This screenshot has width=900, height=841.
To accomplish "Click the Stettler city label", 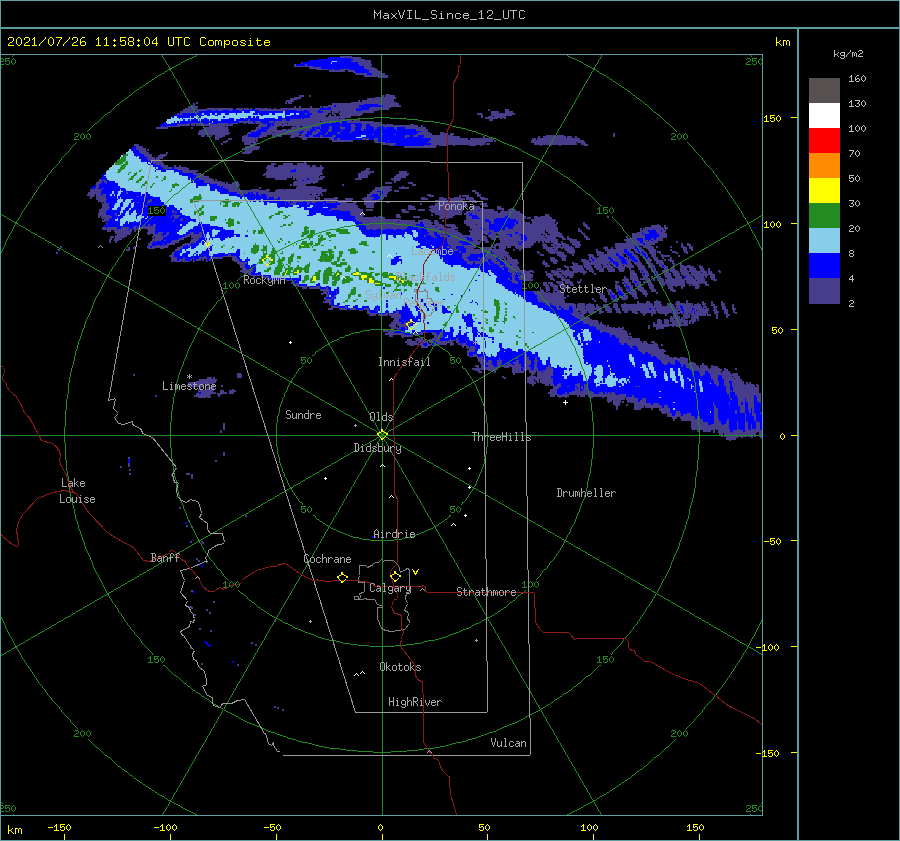I will click(x=583, y=289).
